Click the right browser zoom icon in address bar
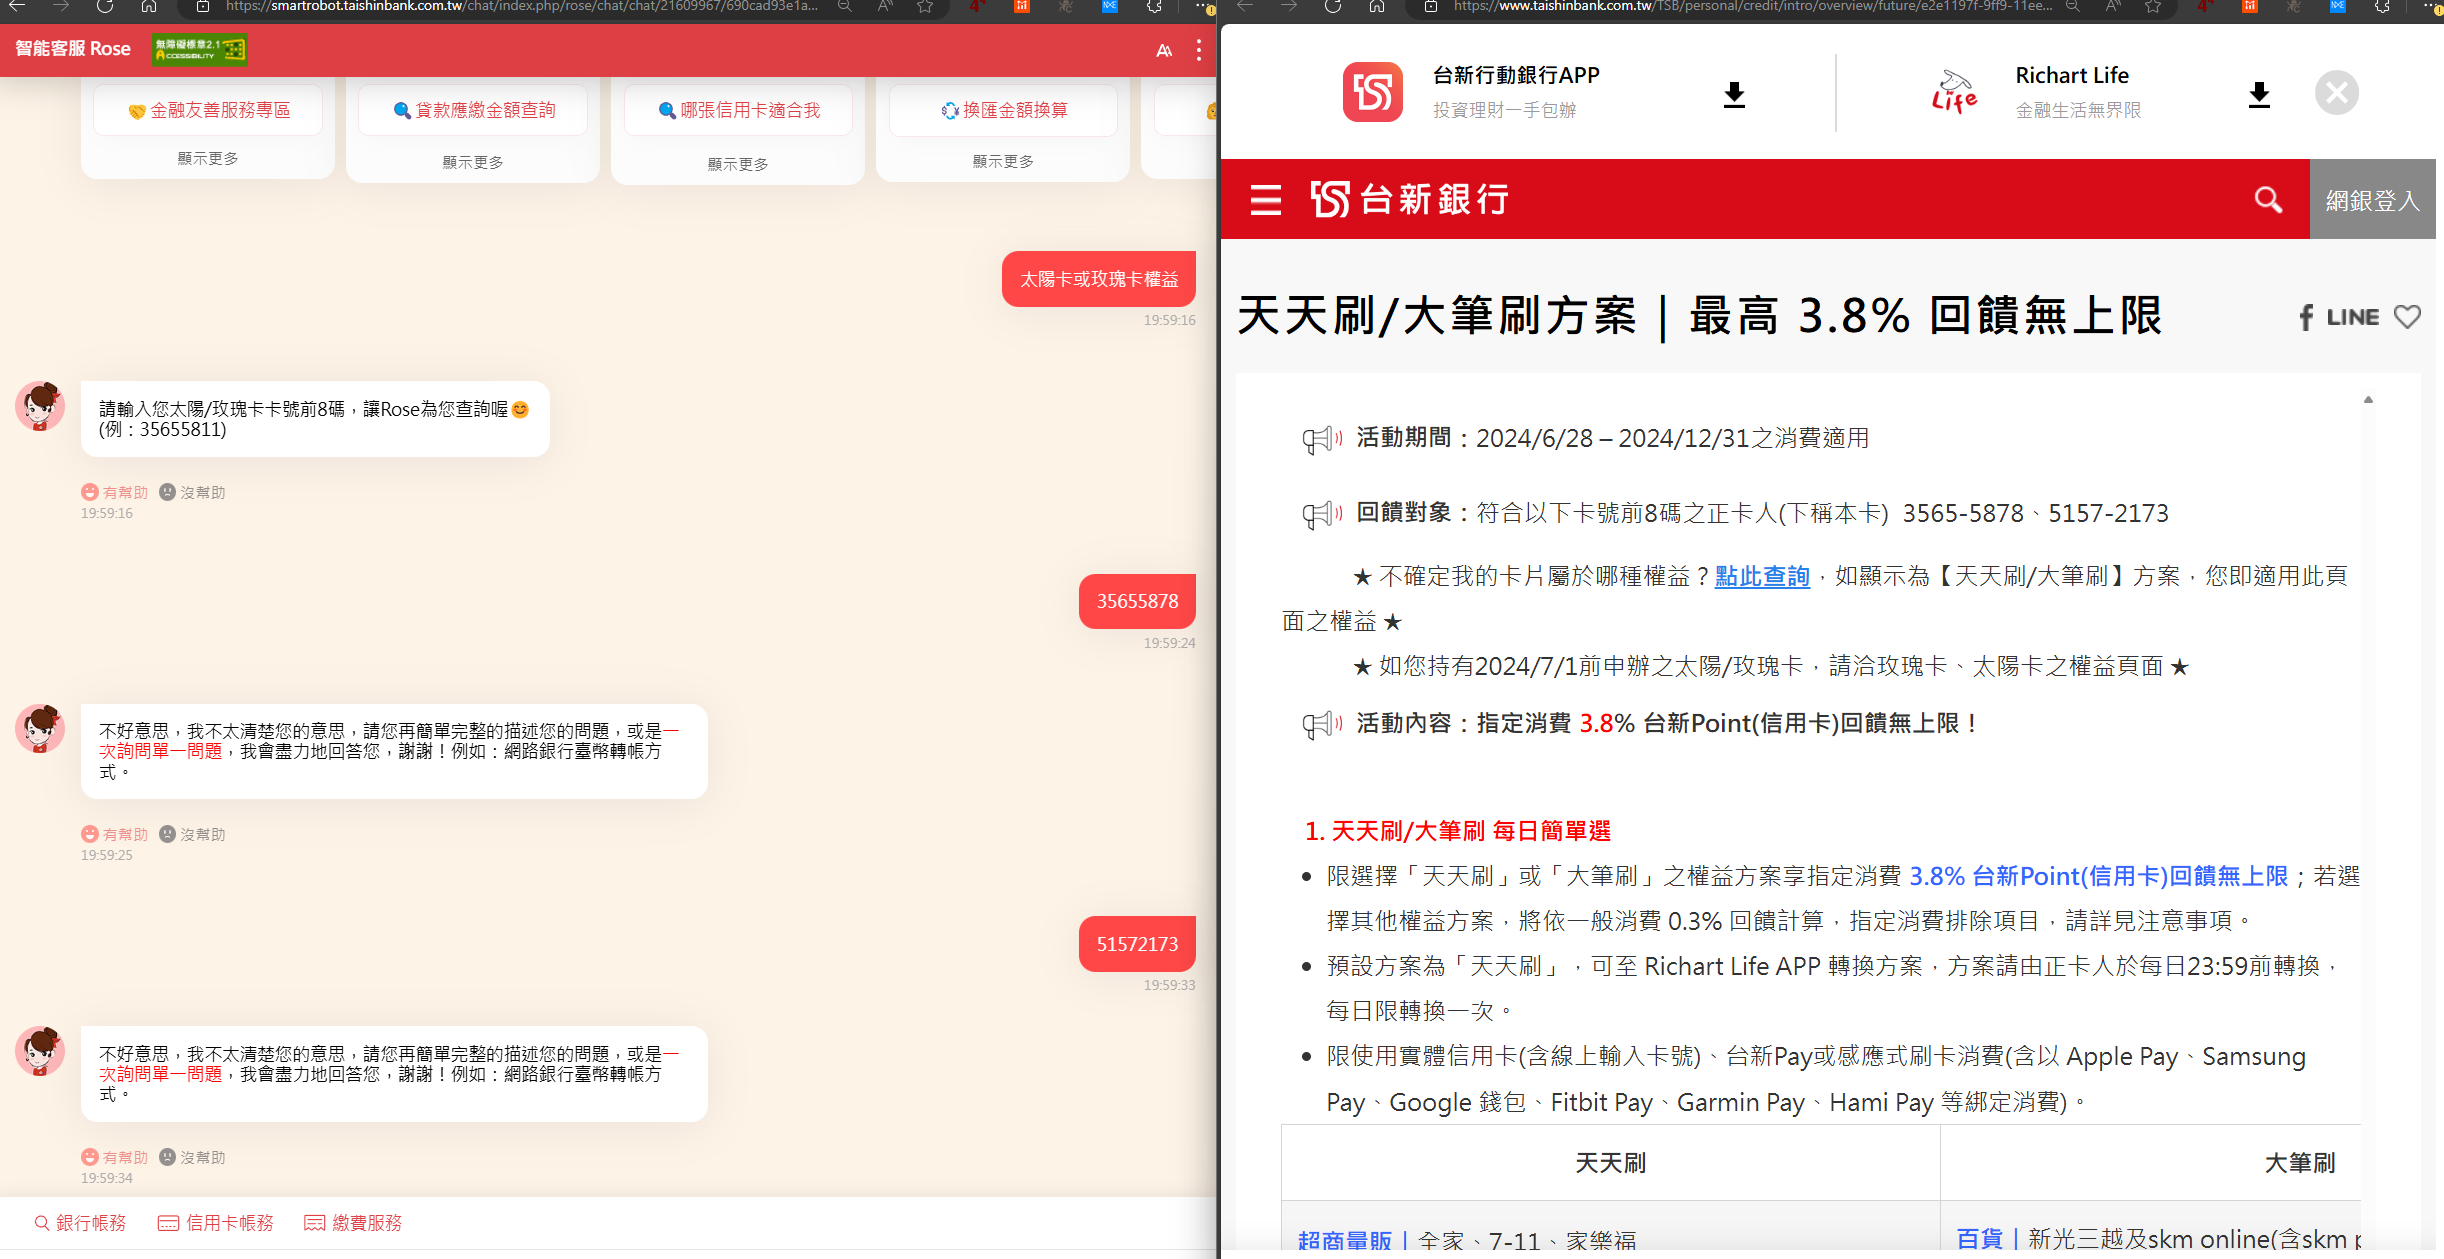 click(2073, 7)
